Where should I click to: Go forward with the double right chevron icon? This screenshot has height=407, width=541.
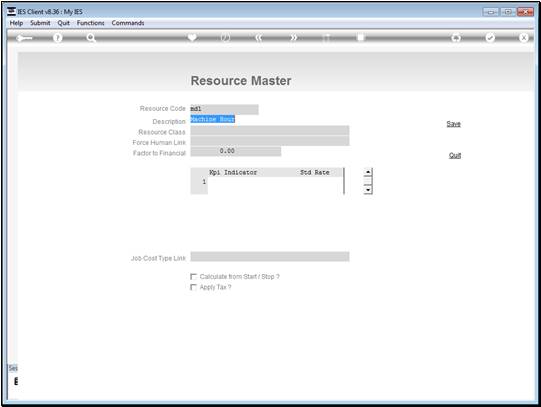293,38
